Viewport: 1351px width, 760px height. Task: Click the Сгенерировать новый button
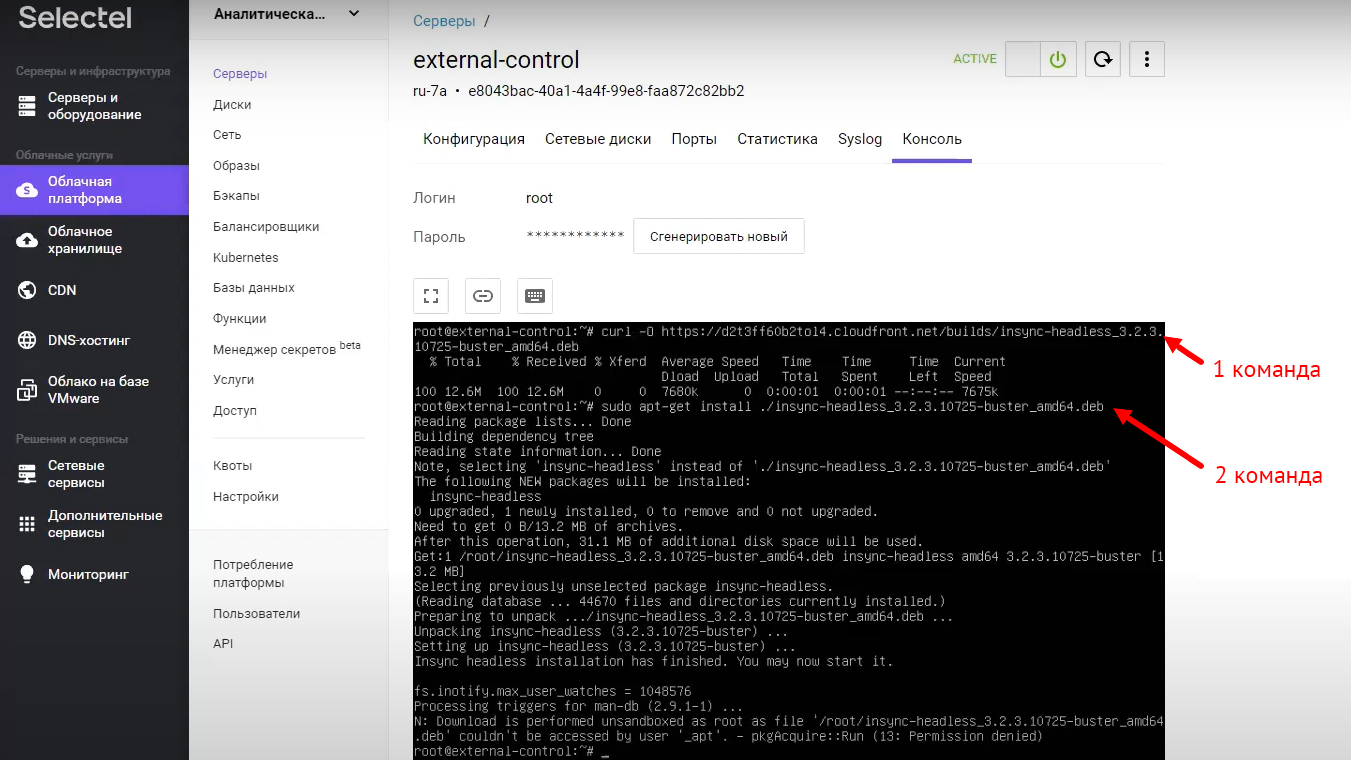tap(719, 237)
